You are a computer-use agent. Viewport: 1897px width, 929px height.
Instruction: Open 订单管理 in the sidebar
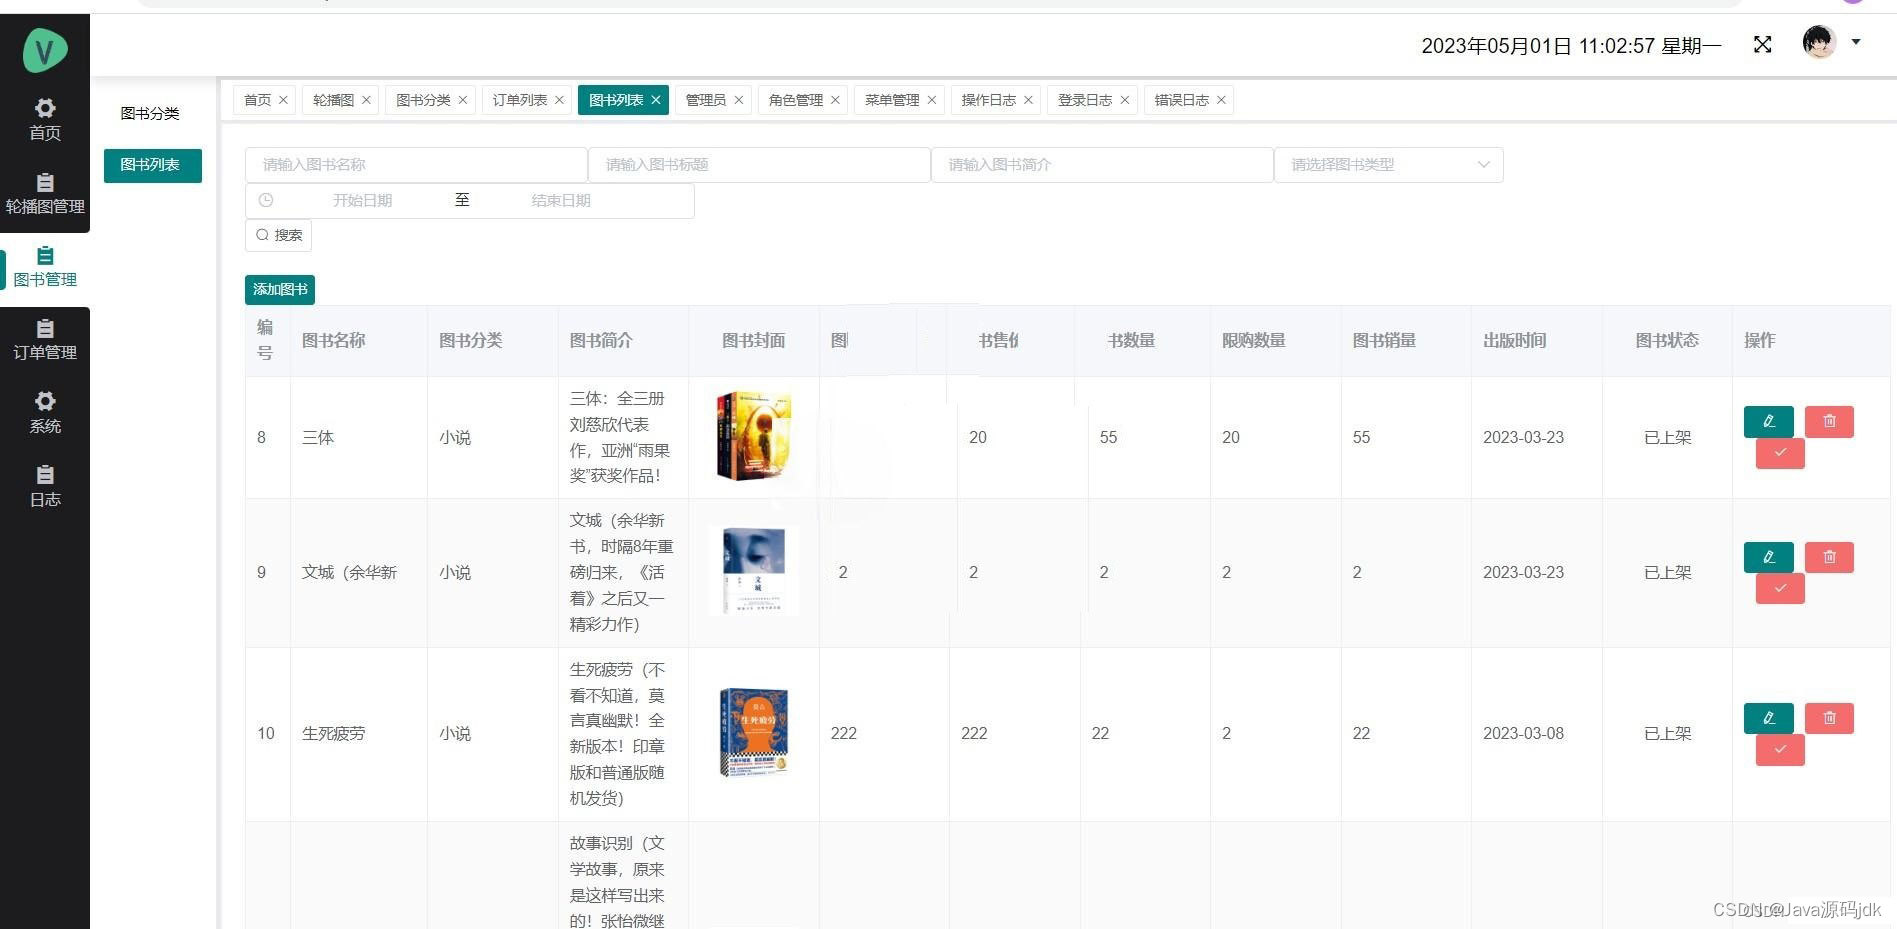[45, 341]
